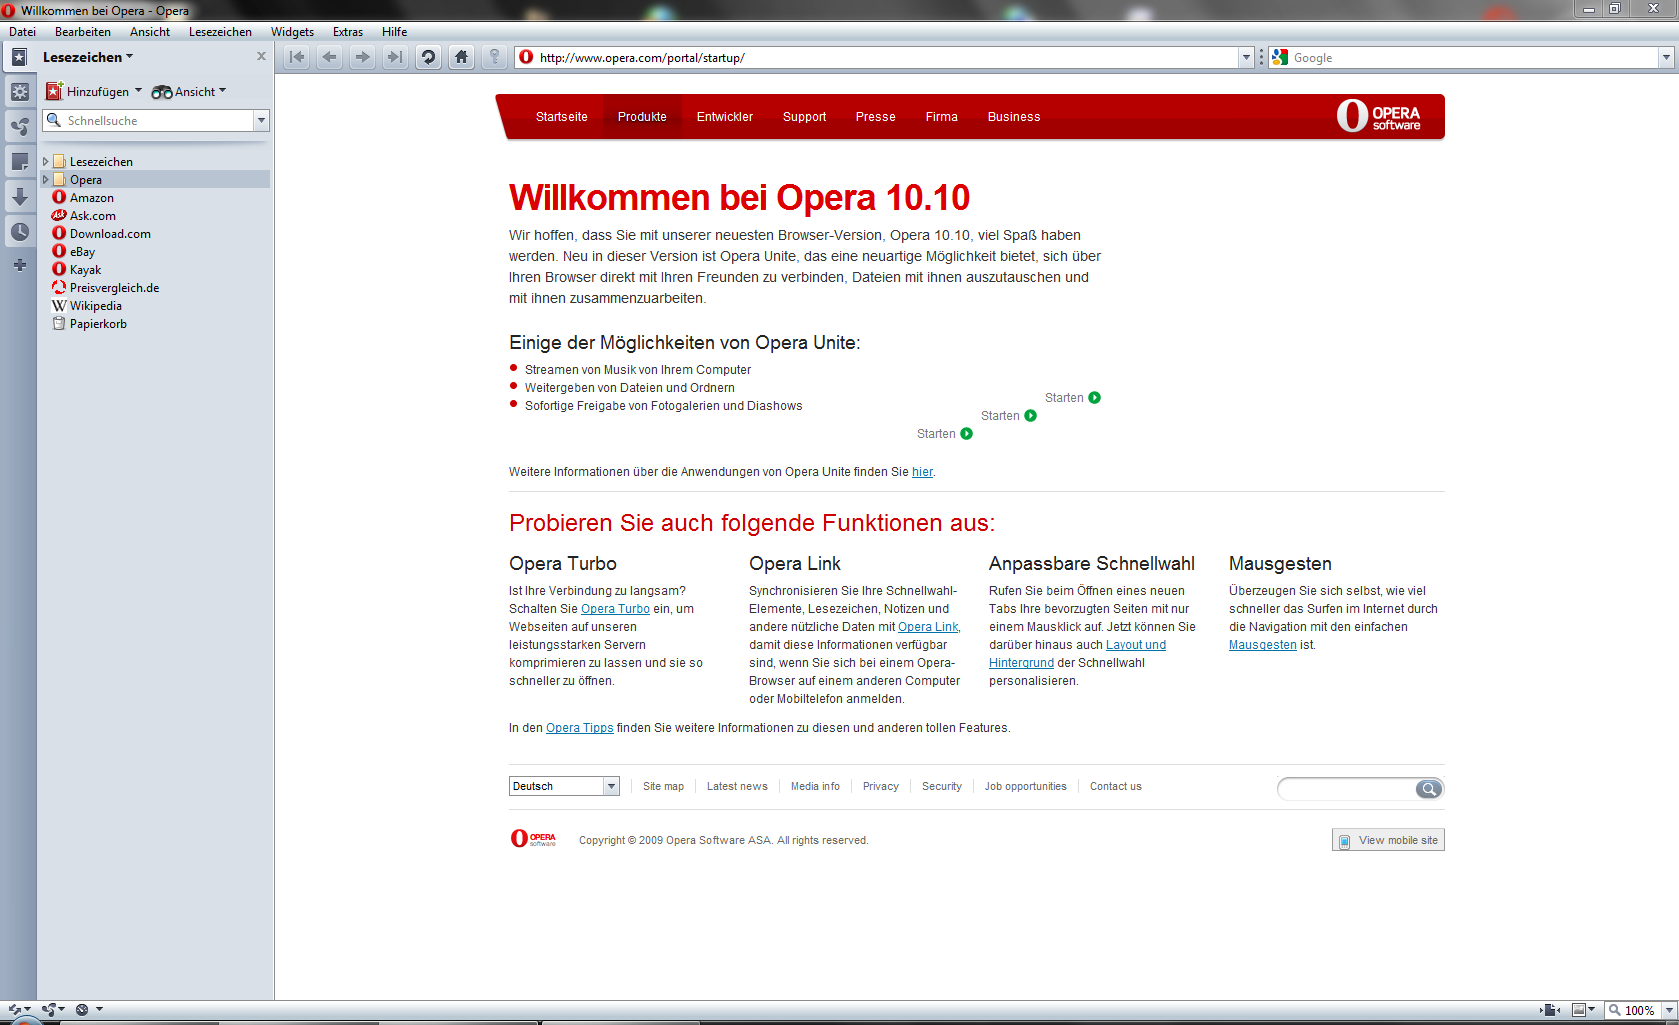The height and width of the screenshot is (1025, 1679).
Task: Open the Schnellsuche dropdown arrow
Action: click(x=261, y=120)
